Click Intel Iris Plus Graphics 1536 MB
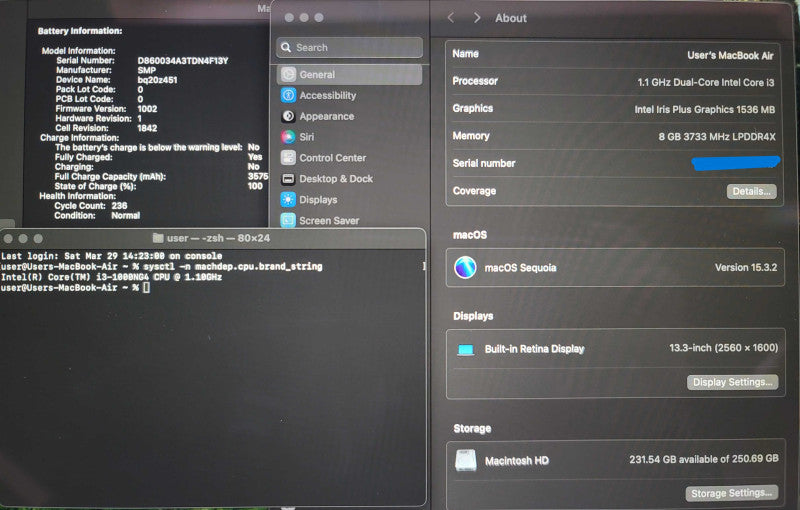Image resolution: width=800 pixels, height=510 pixels. pyautogui.click(x=705, y=110)
